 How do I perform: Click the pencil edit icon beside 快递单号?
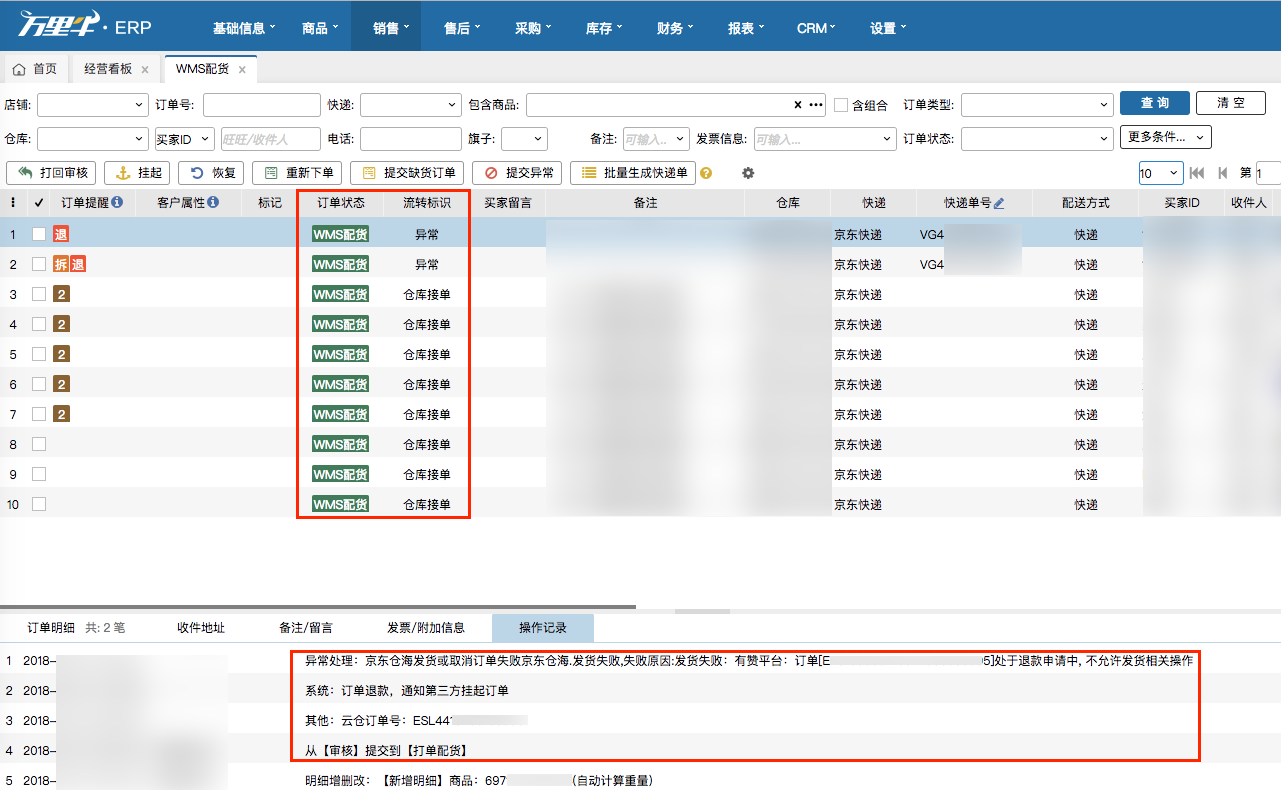999,203
